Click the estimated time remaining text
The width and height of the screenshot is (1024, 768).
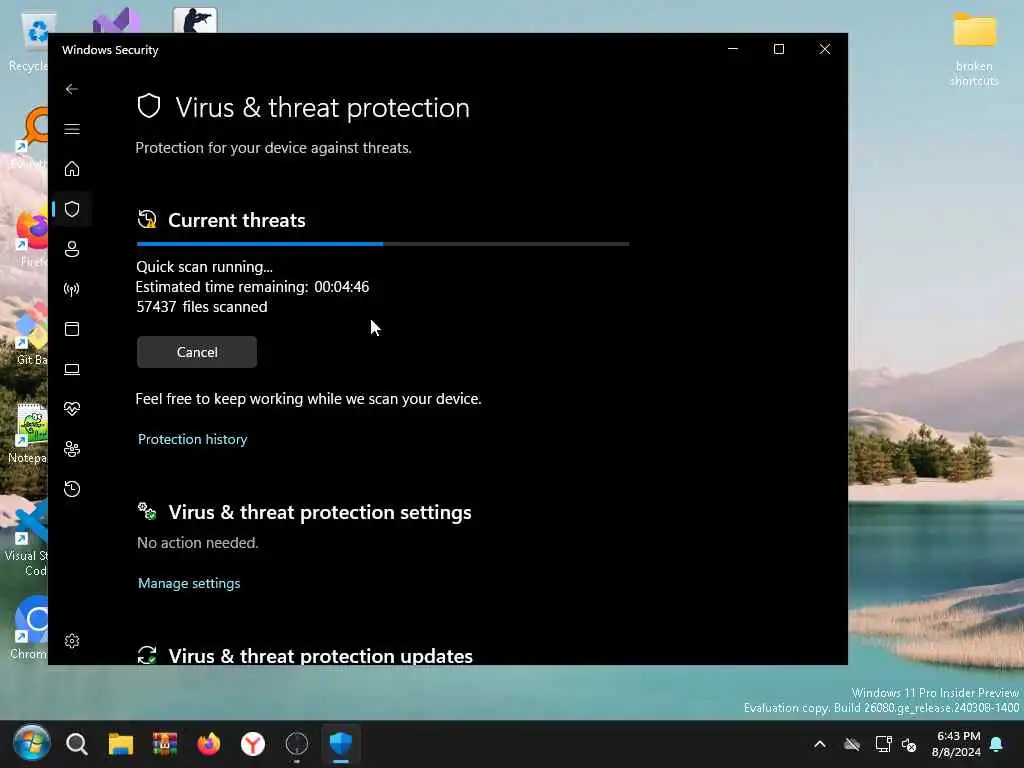coord(252,287)
